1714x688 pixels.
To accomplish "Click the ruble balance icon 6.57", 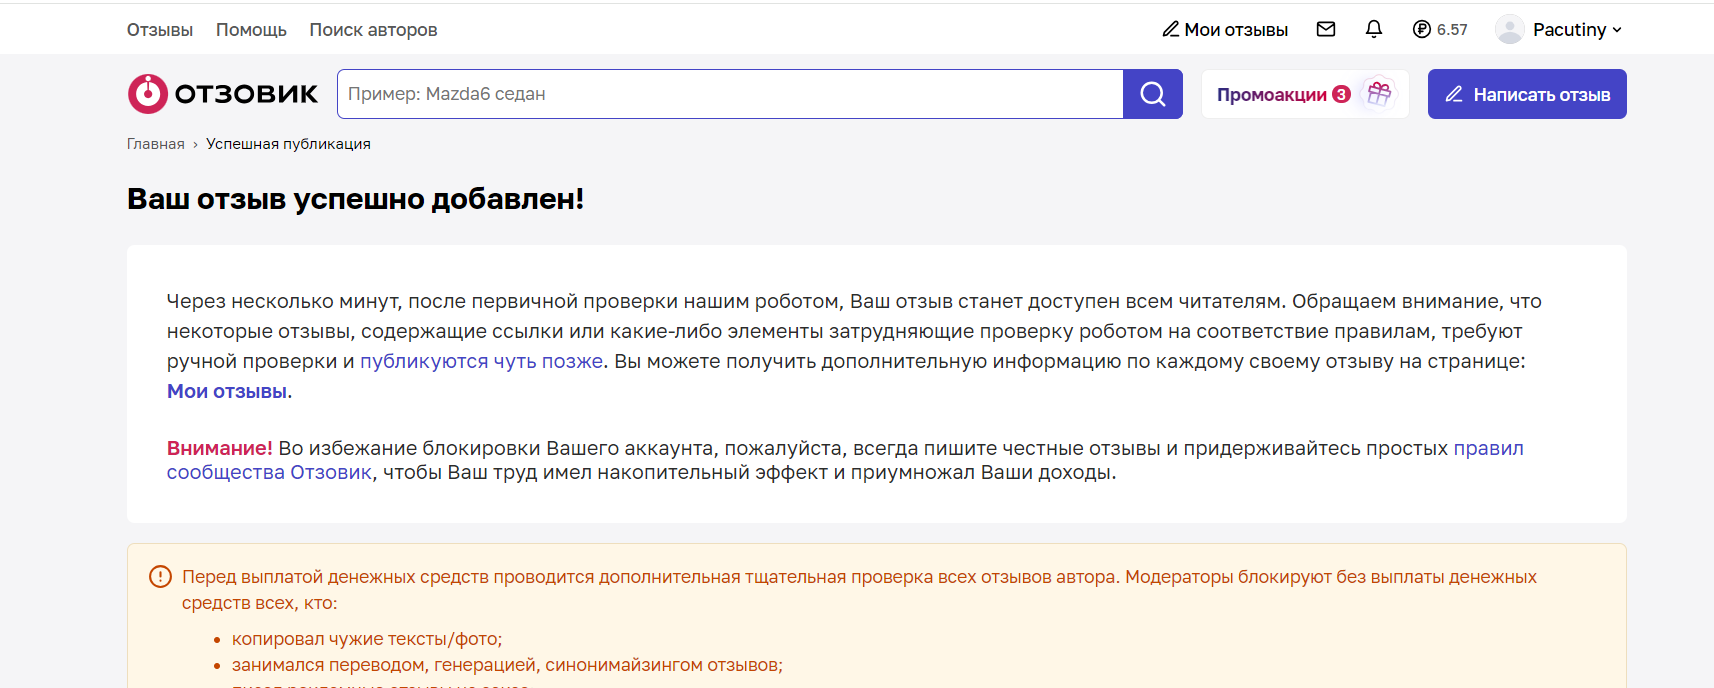I will tap(1440, 29).
